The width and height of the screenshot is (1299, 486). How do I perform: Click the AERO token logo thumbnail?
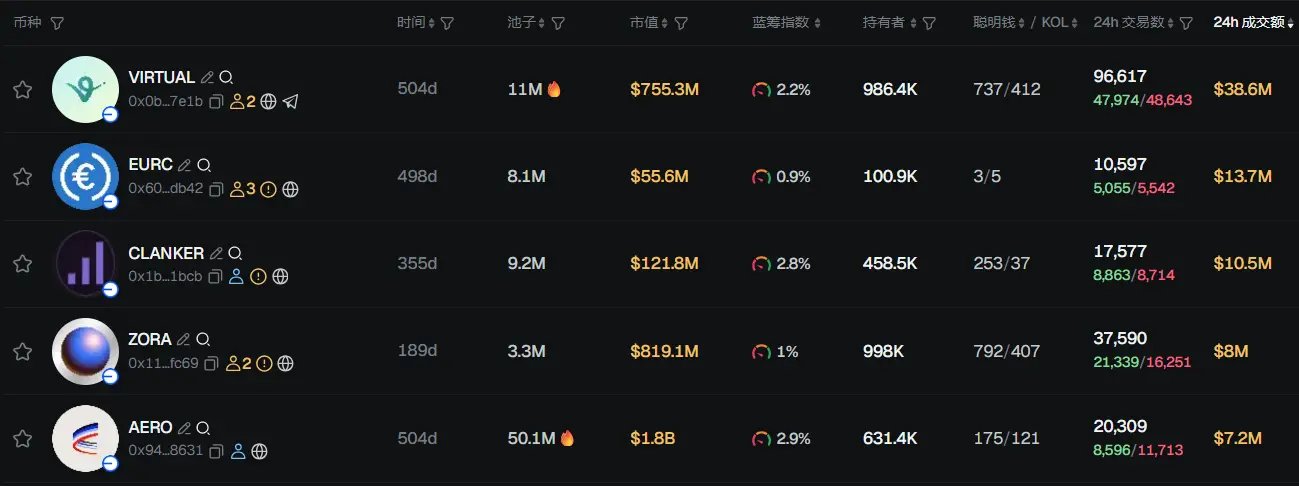[x=85, y=438]
